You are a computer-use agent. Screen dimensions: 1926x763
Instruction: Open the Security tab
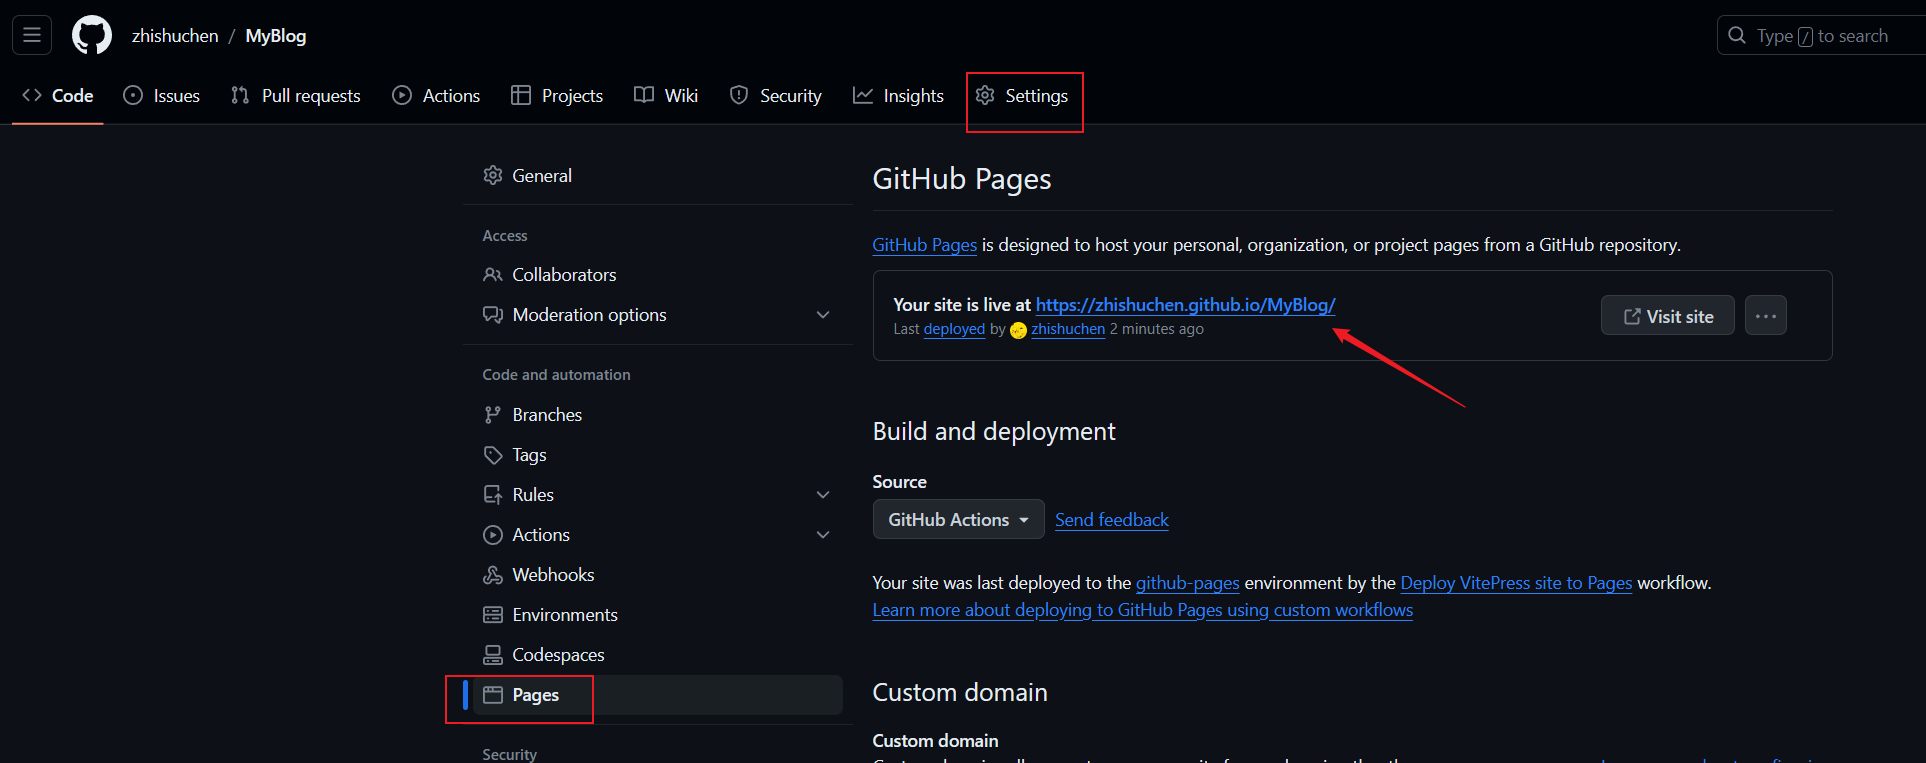[776, 96]
